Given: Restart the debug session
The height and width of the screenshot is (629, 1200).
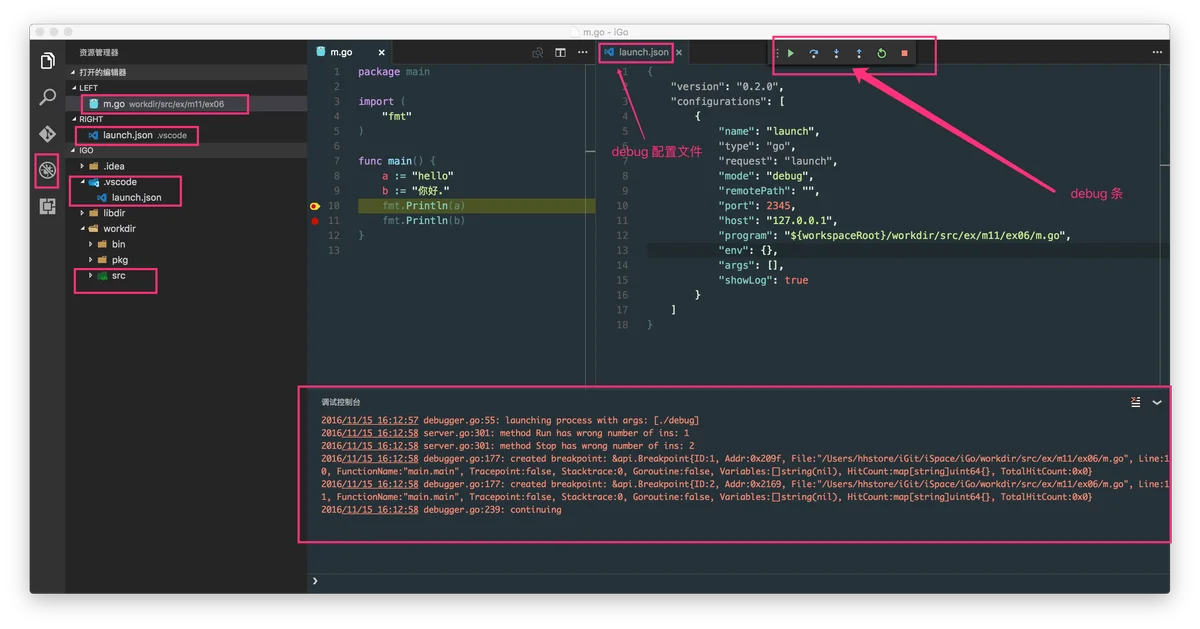Looking at the screenshot, I should point(882,54).
